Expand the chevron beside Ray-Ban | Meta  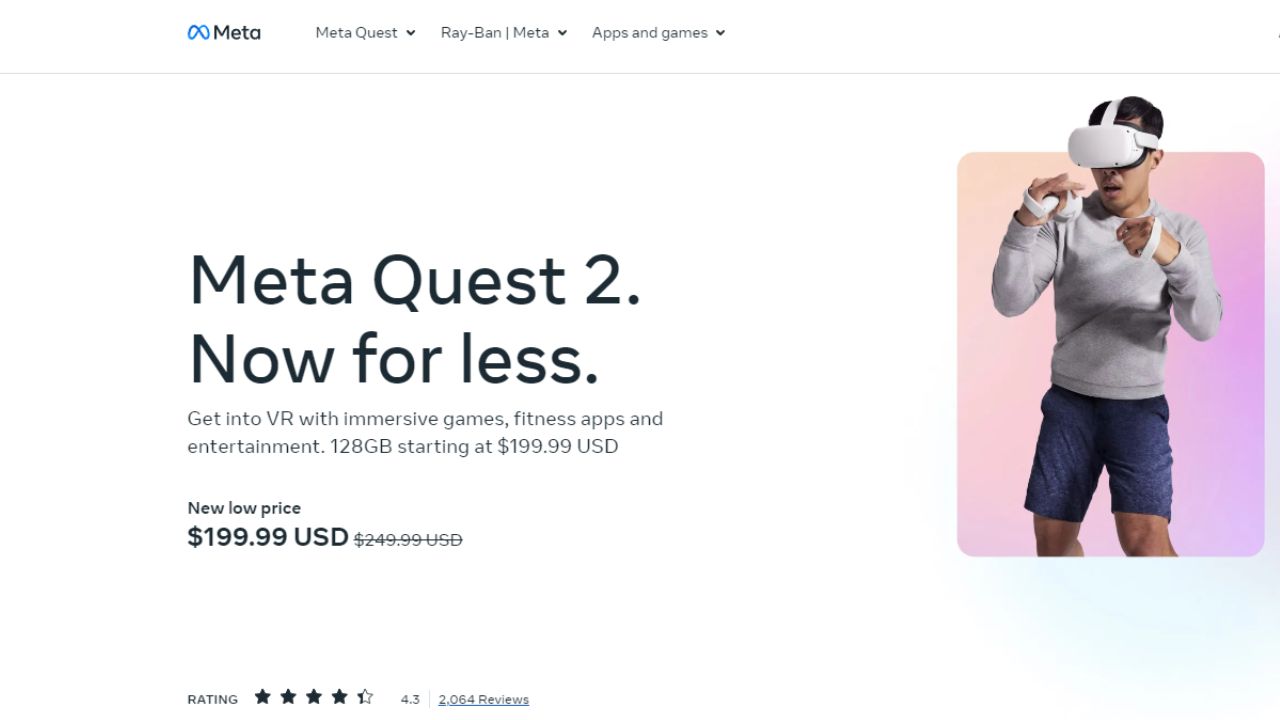point(562,33)
